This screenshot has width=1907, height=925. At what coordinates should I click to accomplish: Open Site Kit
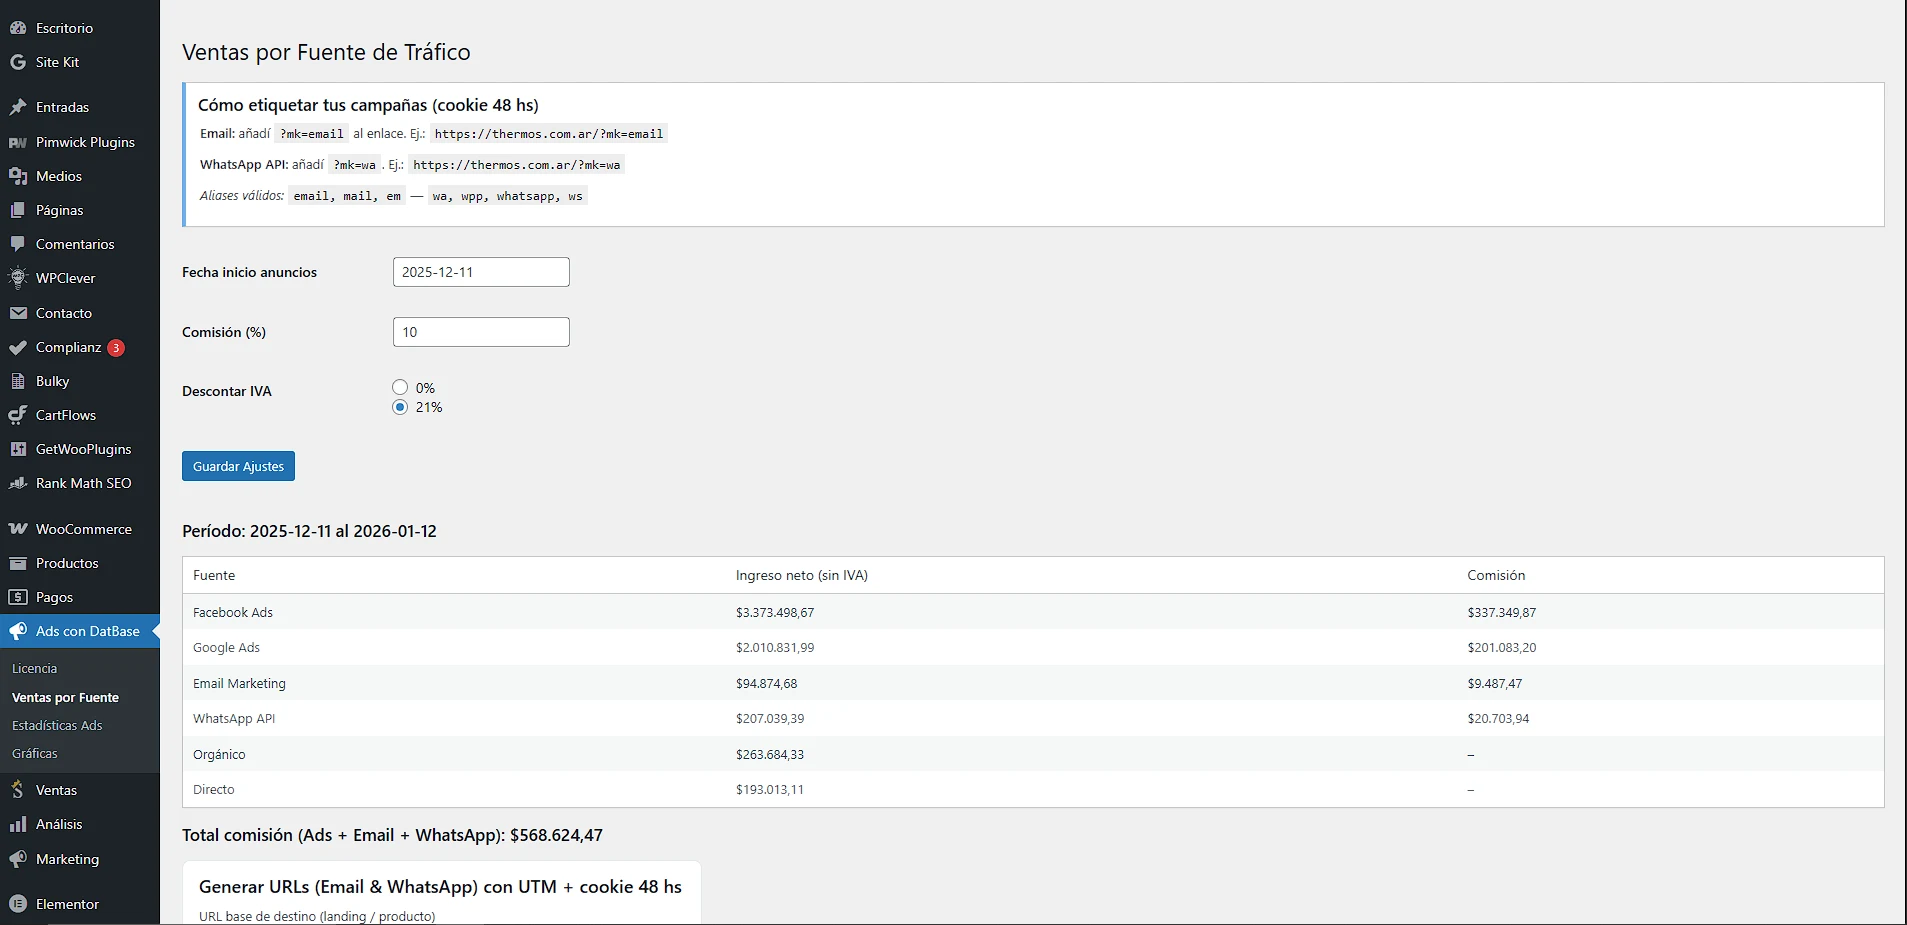point(57,61)
